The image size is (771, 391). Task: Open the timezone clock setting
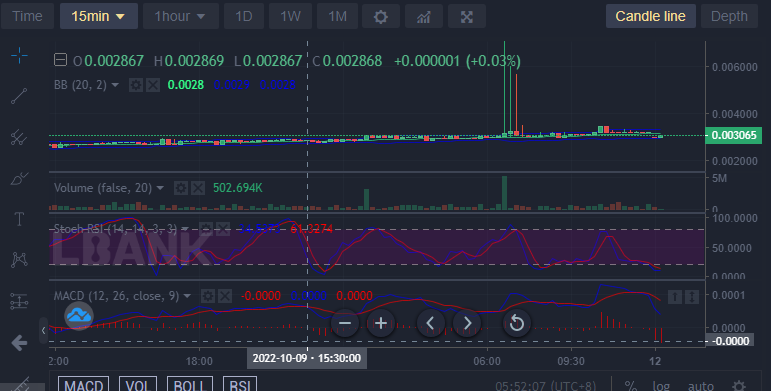pyautogui.click(x=545, y=386)
